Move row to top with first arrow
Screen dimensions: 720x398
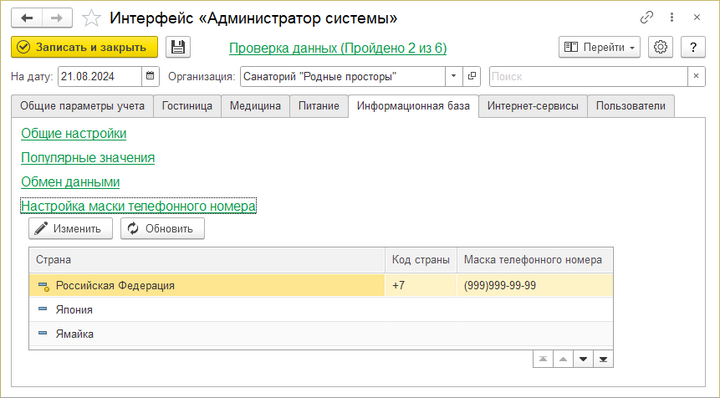543,359
